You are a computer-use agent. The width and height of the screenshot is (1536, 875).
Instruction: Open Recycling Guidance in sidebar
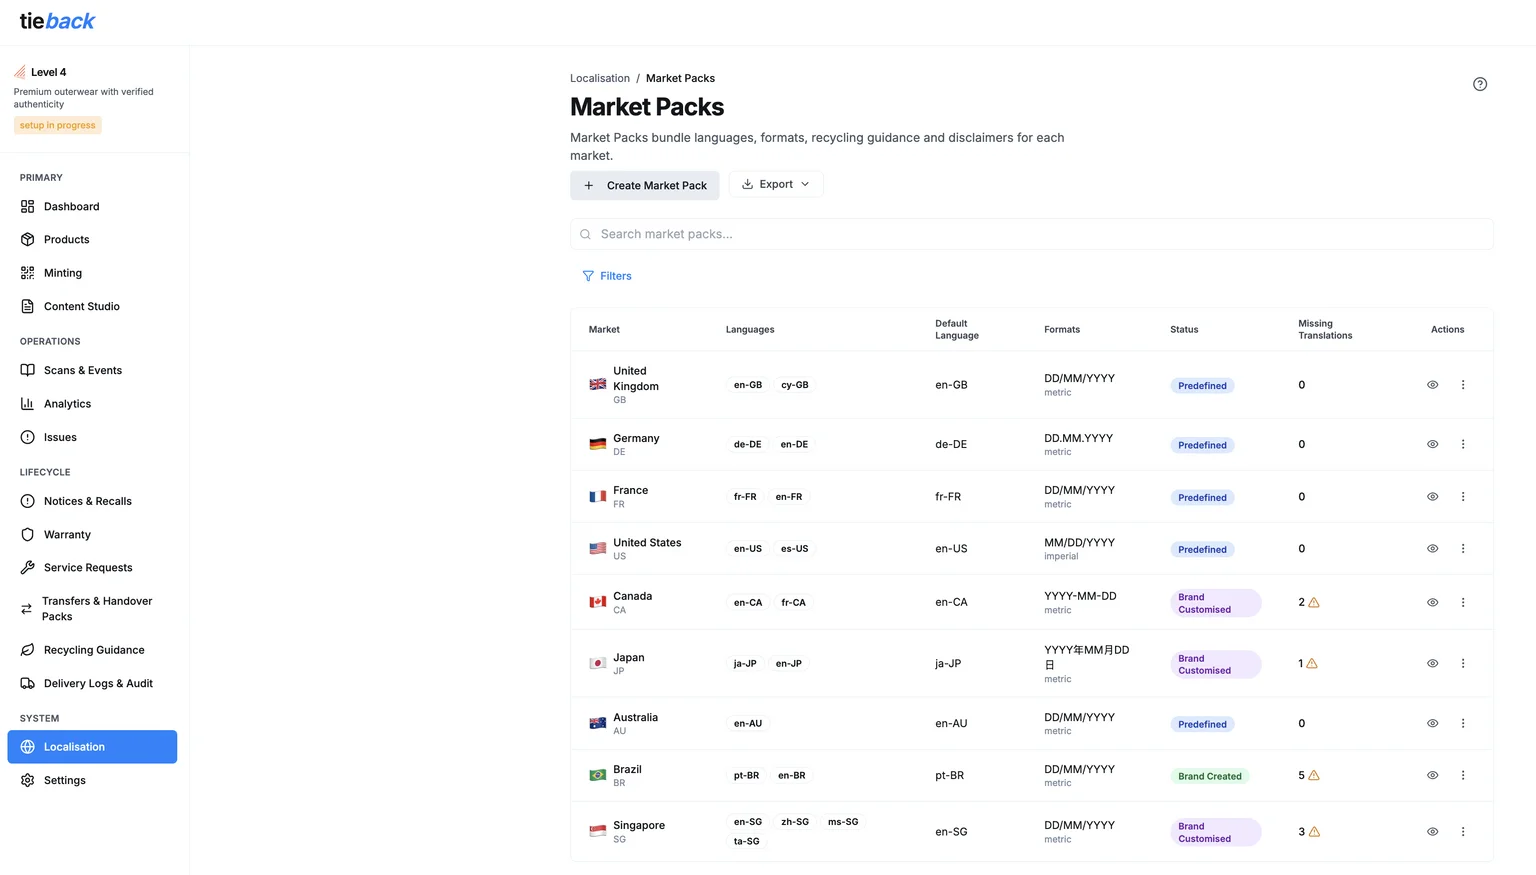[94, 649]
